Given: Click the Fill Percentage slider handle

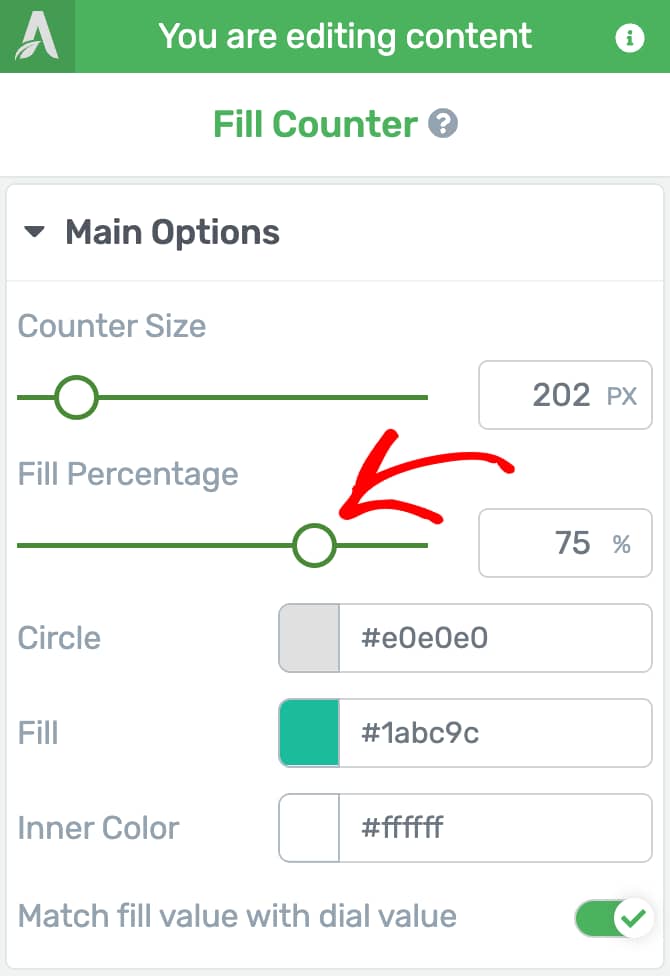Looking at the screenshot, I should (x=314, y=545).
